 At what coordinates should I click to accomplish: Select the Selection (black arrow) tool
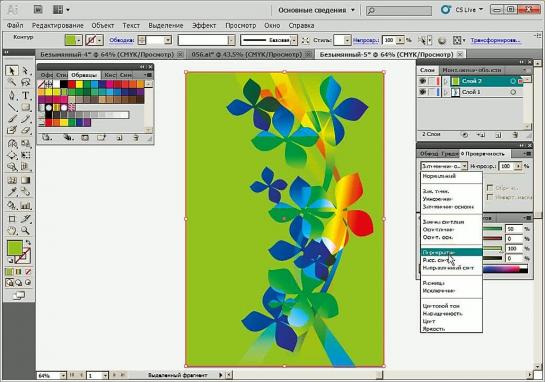[x=11, y=71]
